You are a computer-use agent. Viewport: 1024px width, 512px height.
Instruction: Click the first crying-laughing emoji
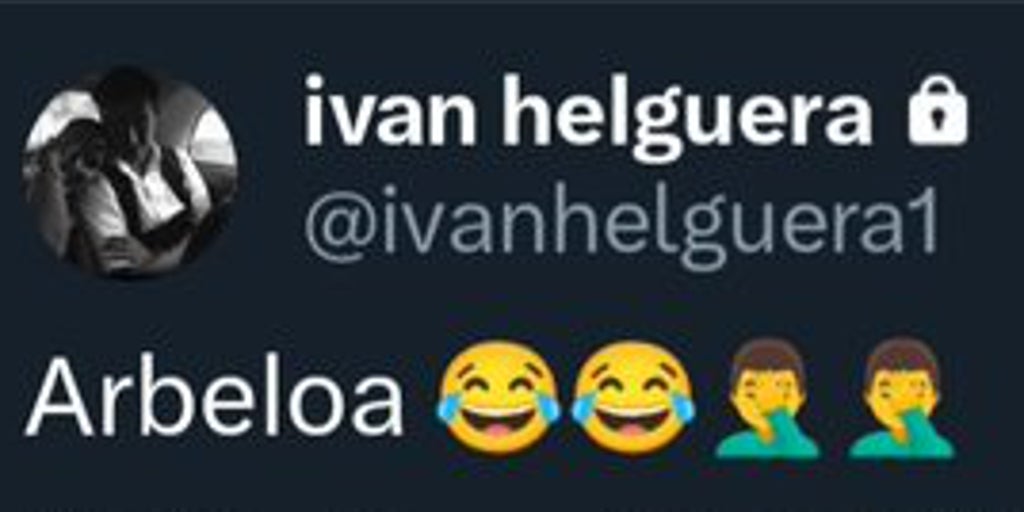point(499,398)
